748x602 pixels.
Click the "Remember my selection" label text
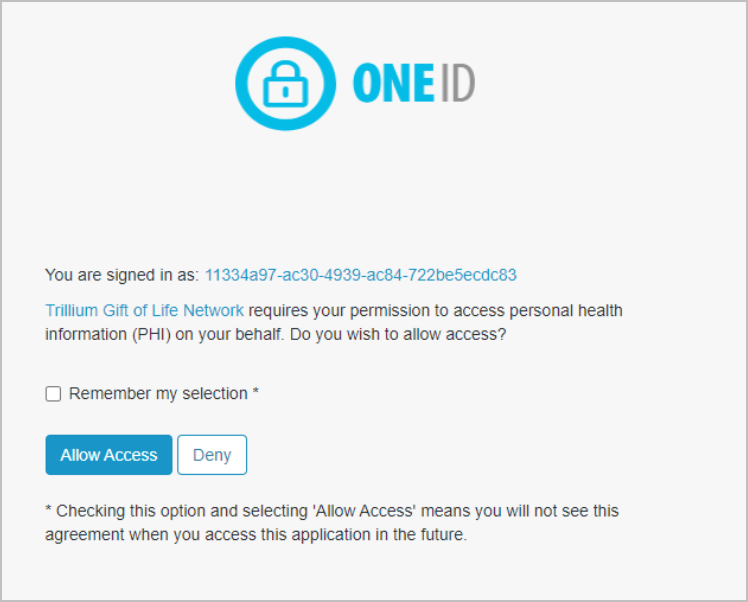pyautogui.click(x=158, y=394)
